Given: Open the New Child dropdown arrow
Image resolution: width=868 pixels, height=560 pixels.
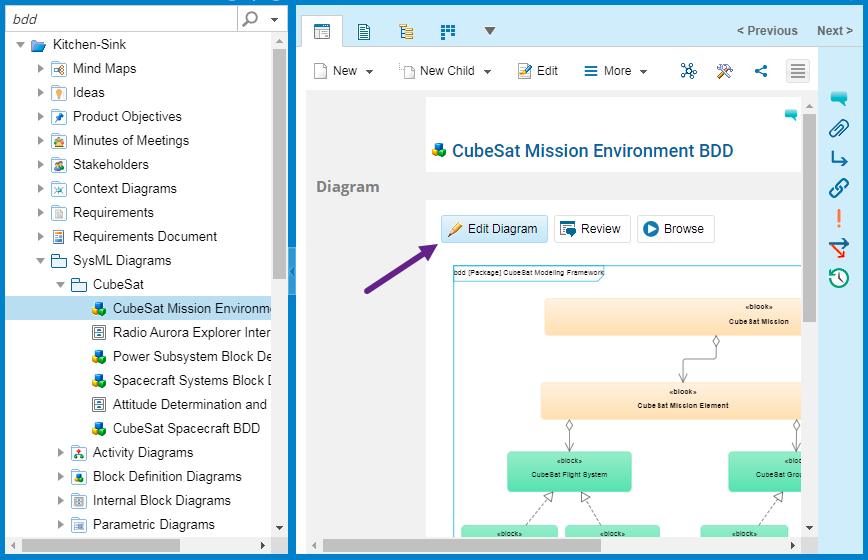Looking at the screenshot, I should [x=487, y=71].
